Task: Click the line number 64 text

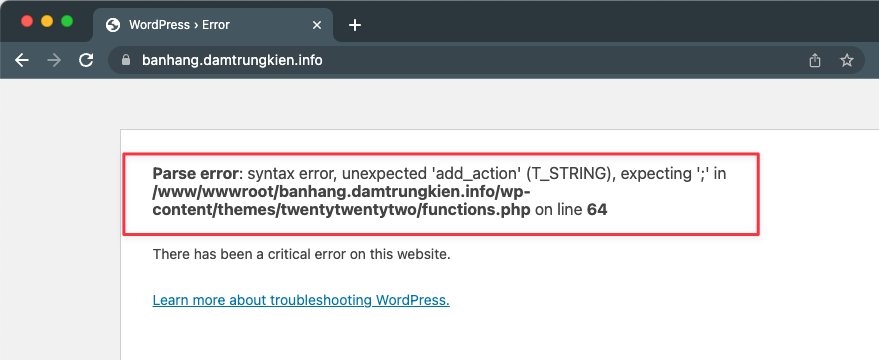Action: point(597,210)
